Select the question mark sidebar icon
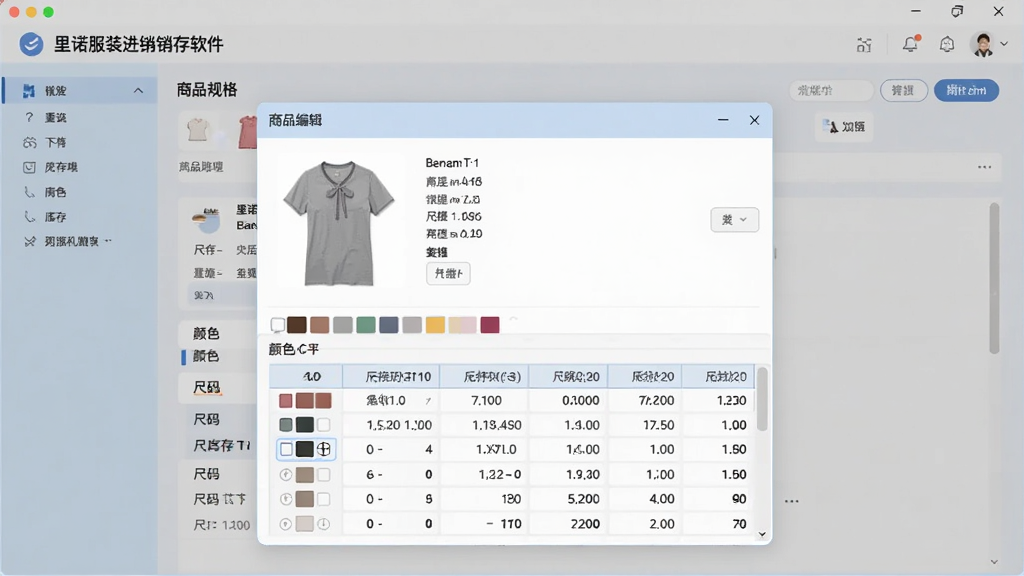This screenshot has width=1024, height=576. pos(29,118)
